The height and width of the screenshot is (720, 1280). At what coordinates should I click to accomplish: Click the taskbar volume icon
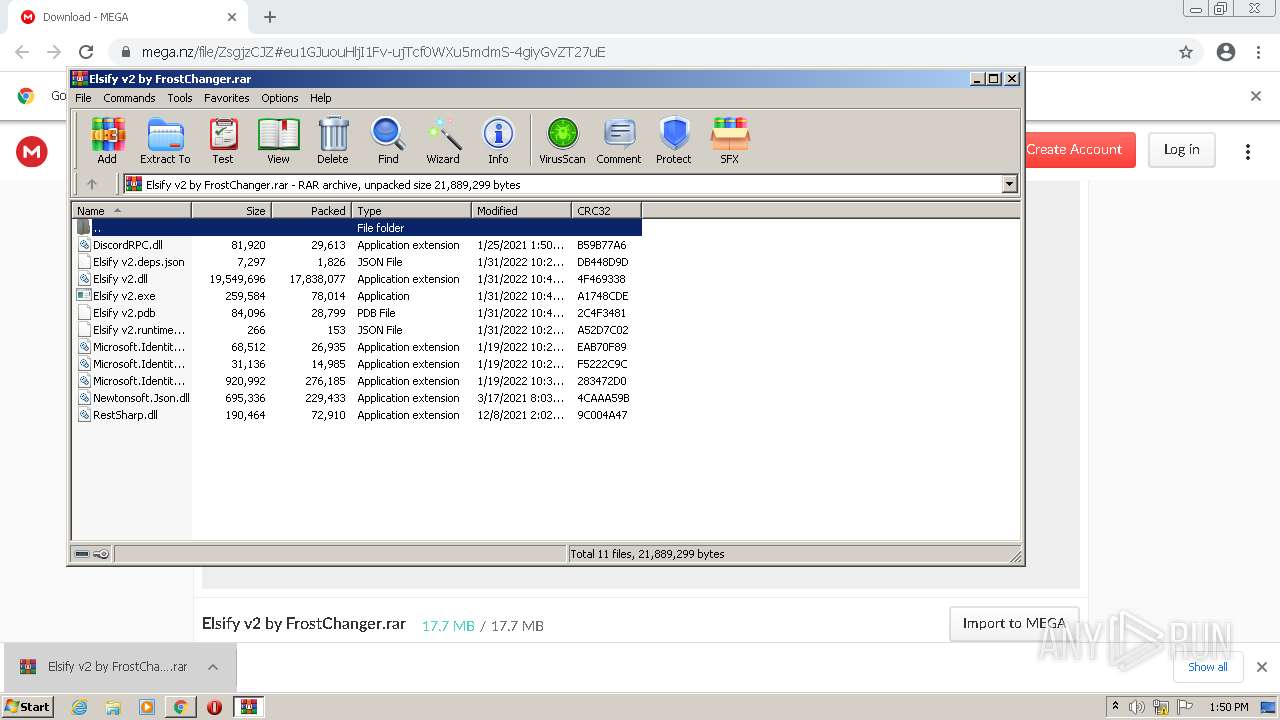pyautogui.click(x=1137, y=707)
